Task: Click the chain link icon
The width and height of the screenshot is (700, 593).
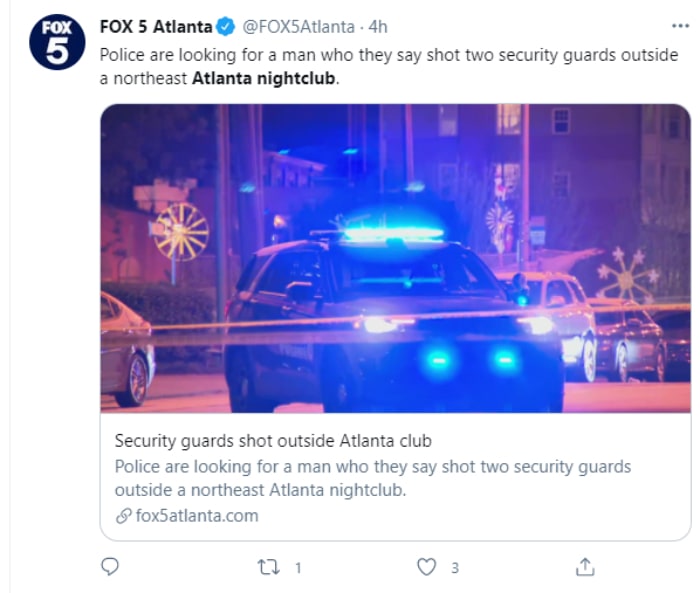Action: pyautogui.click(x=123, y=516)
